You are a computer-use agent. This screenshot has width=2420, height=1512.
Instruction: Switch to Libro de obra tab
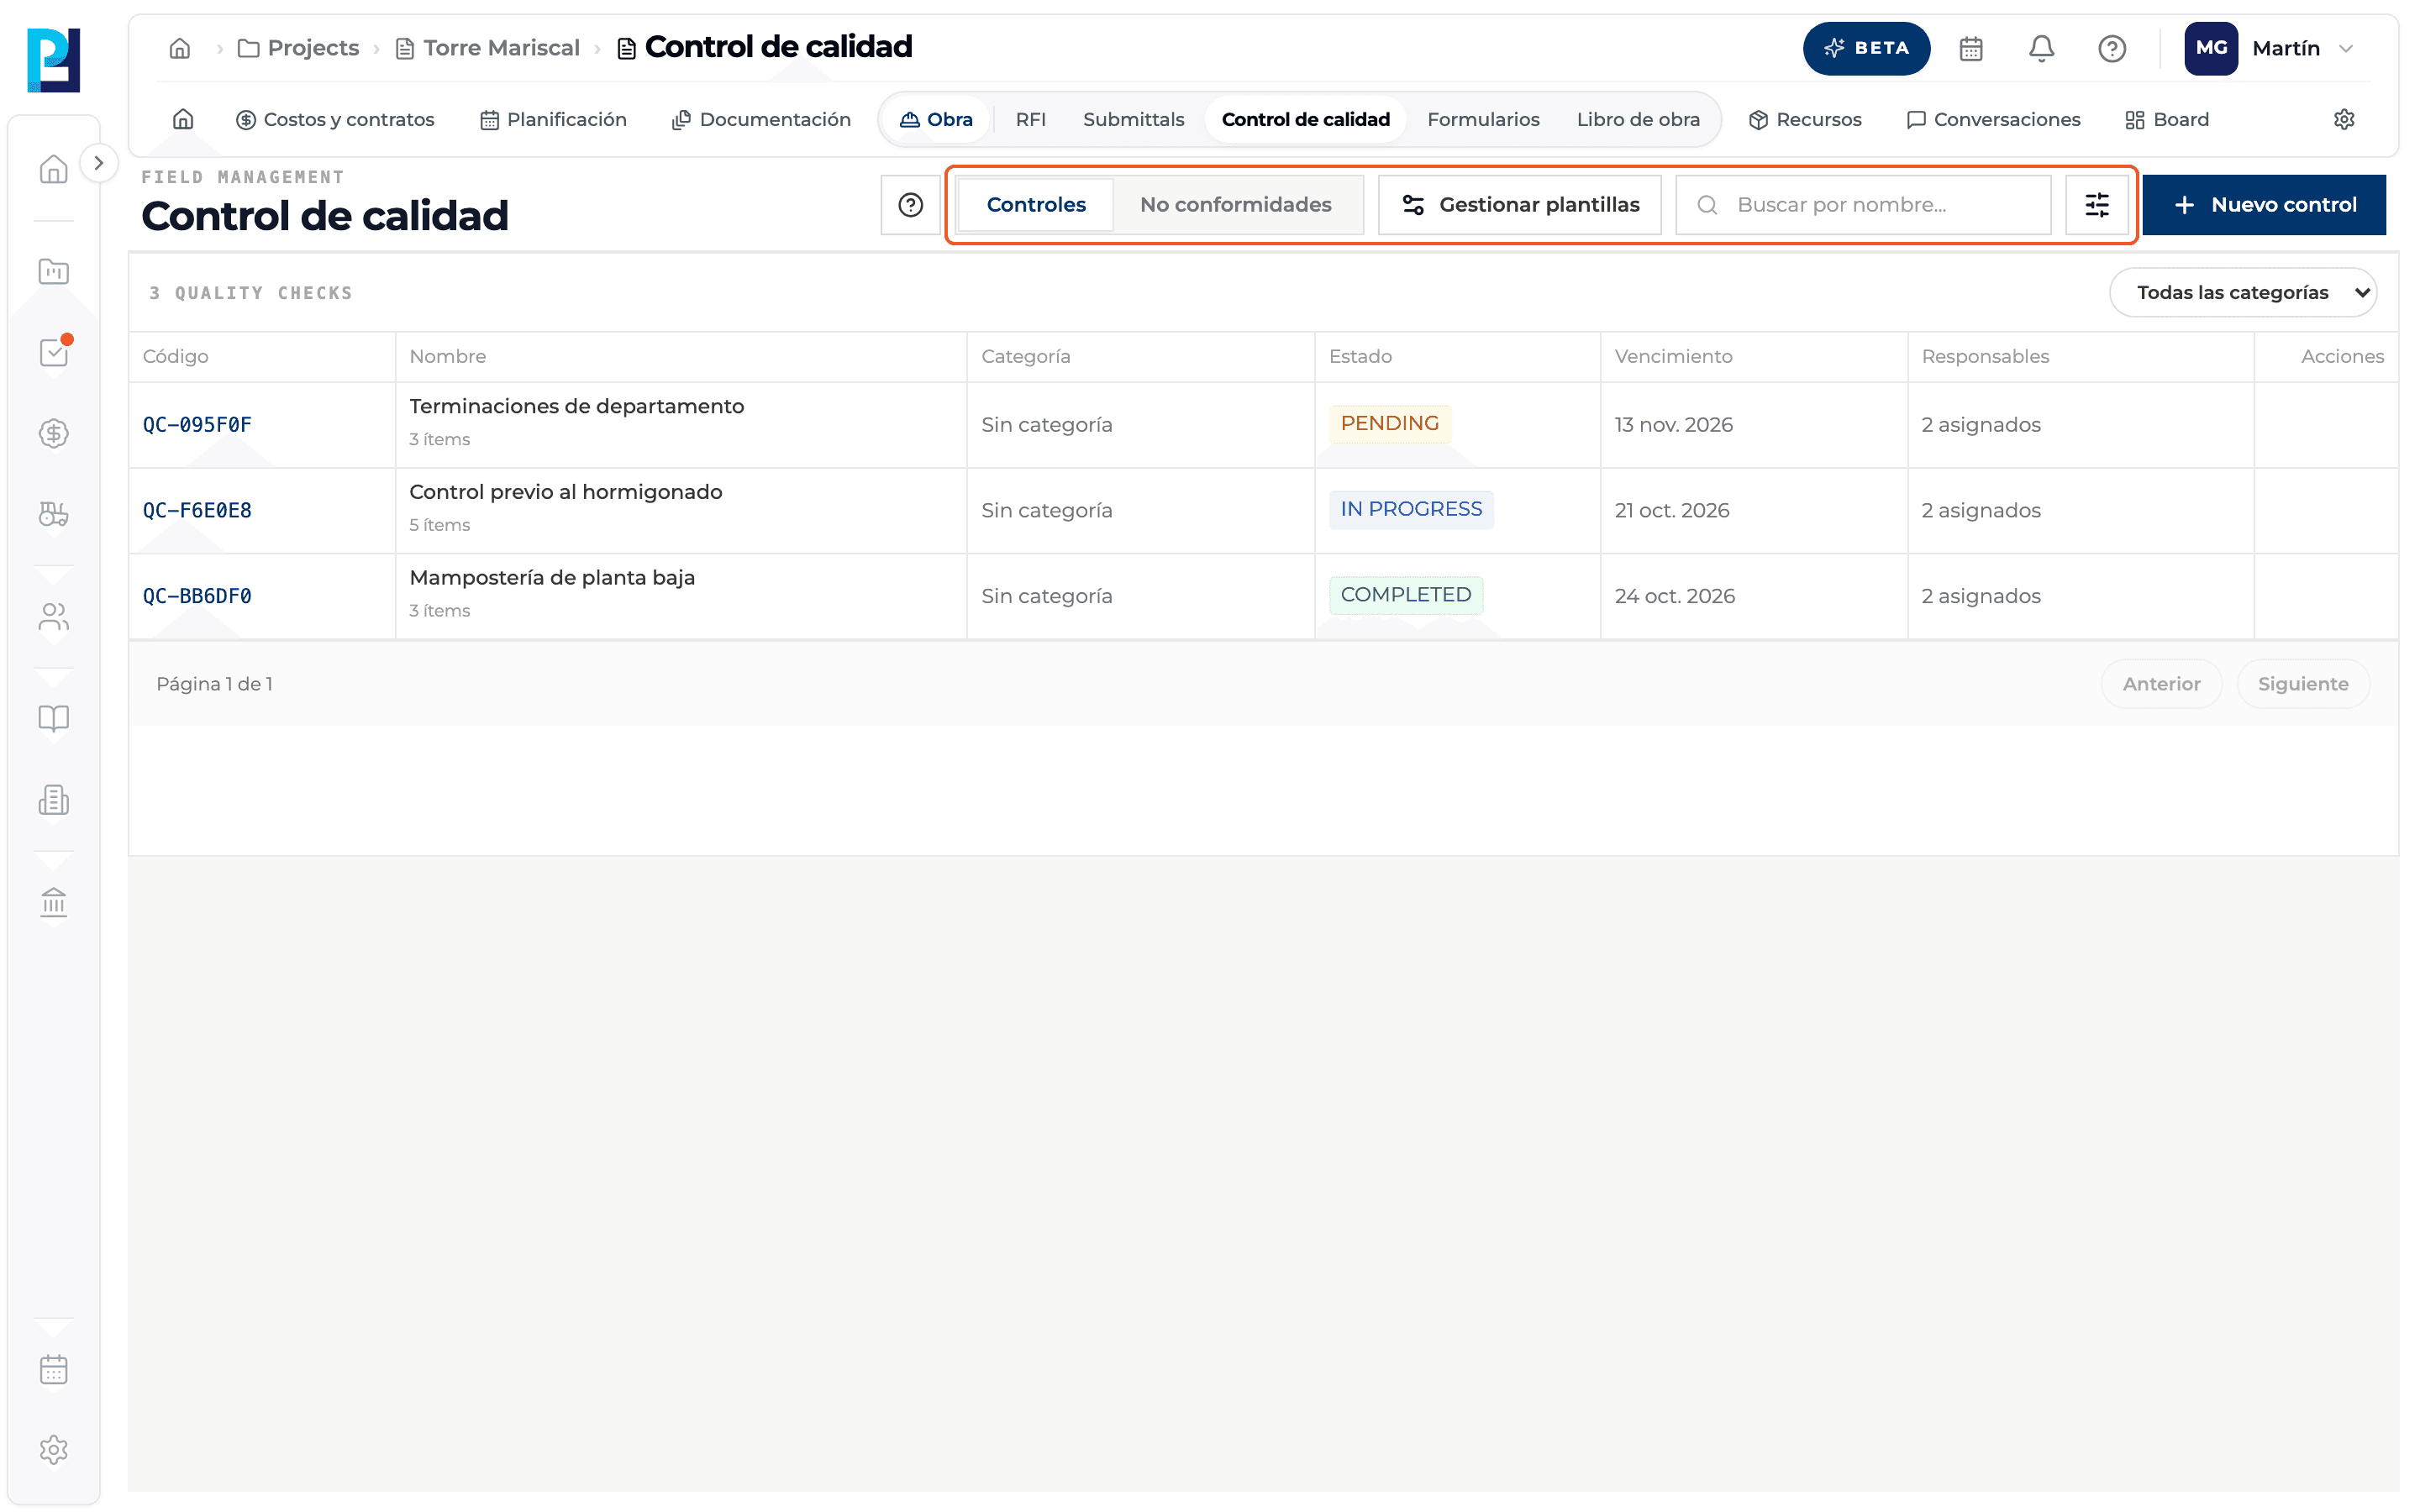[1638, 119]
